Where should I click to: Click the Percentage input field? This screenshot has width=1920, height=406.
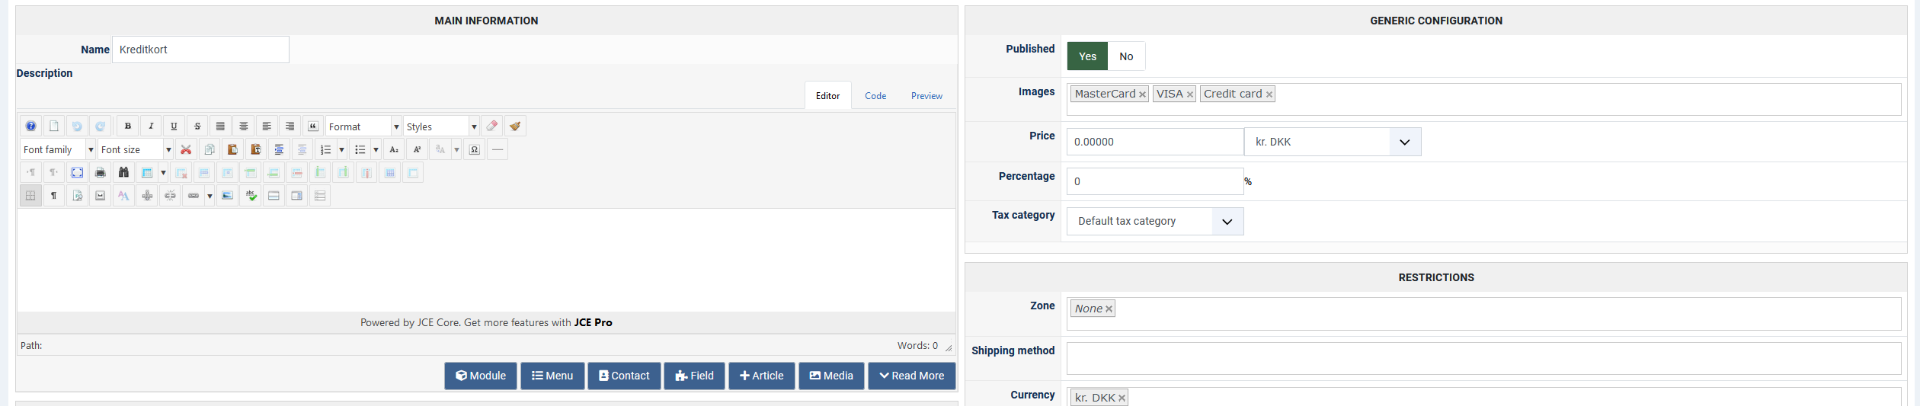click(1154, 181)
